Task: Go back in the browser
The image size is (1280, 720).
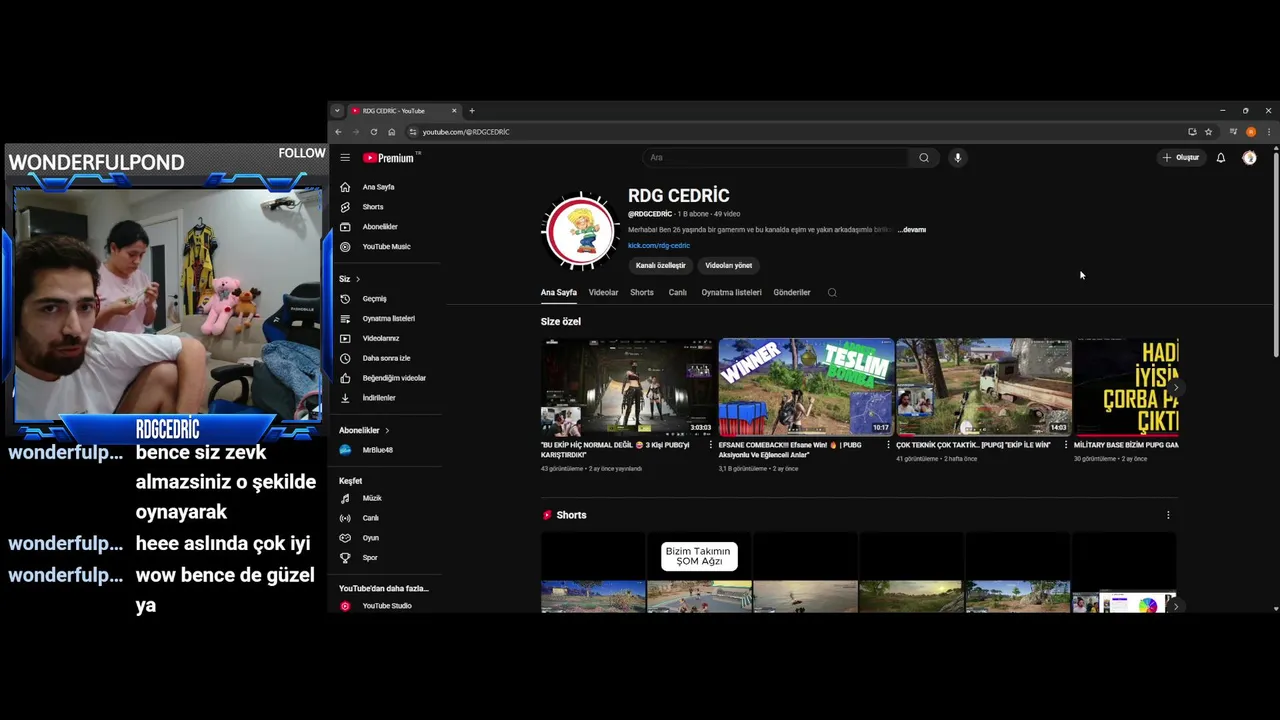Action: point(338,132)
